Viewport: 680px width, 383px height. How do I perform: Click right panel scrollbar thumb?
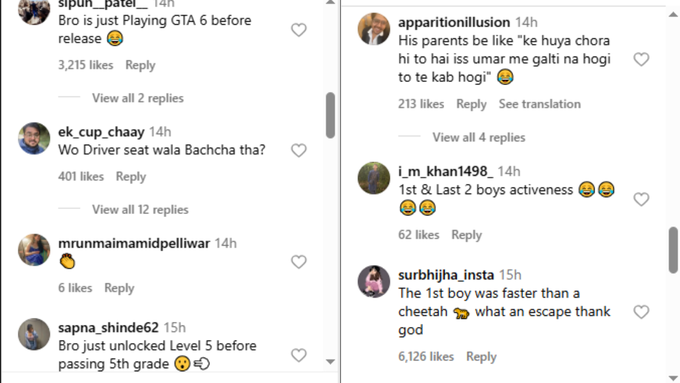673,250
